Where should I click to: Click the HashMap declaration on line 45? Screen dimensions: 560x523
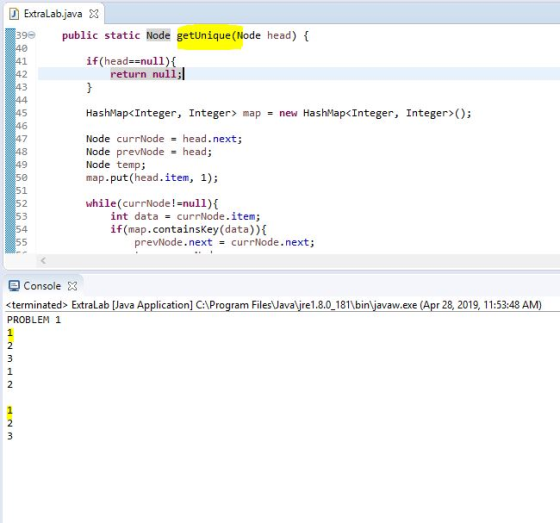point(279,113)
